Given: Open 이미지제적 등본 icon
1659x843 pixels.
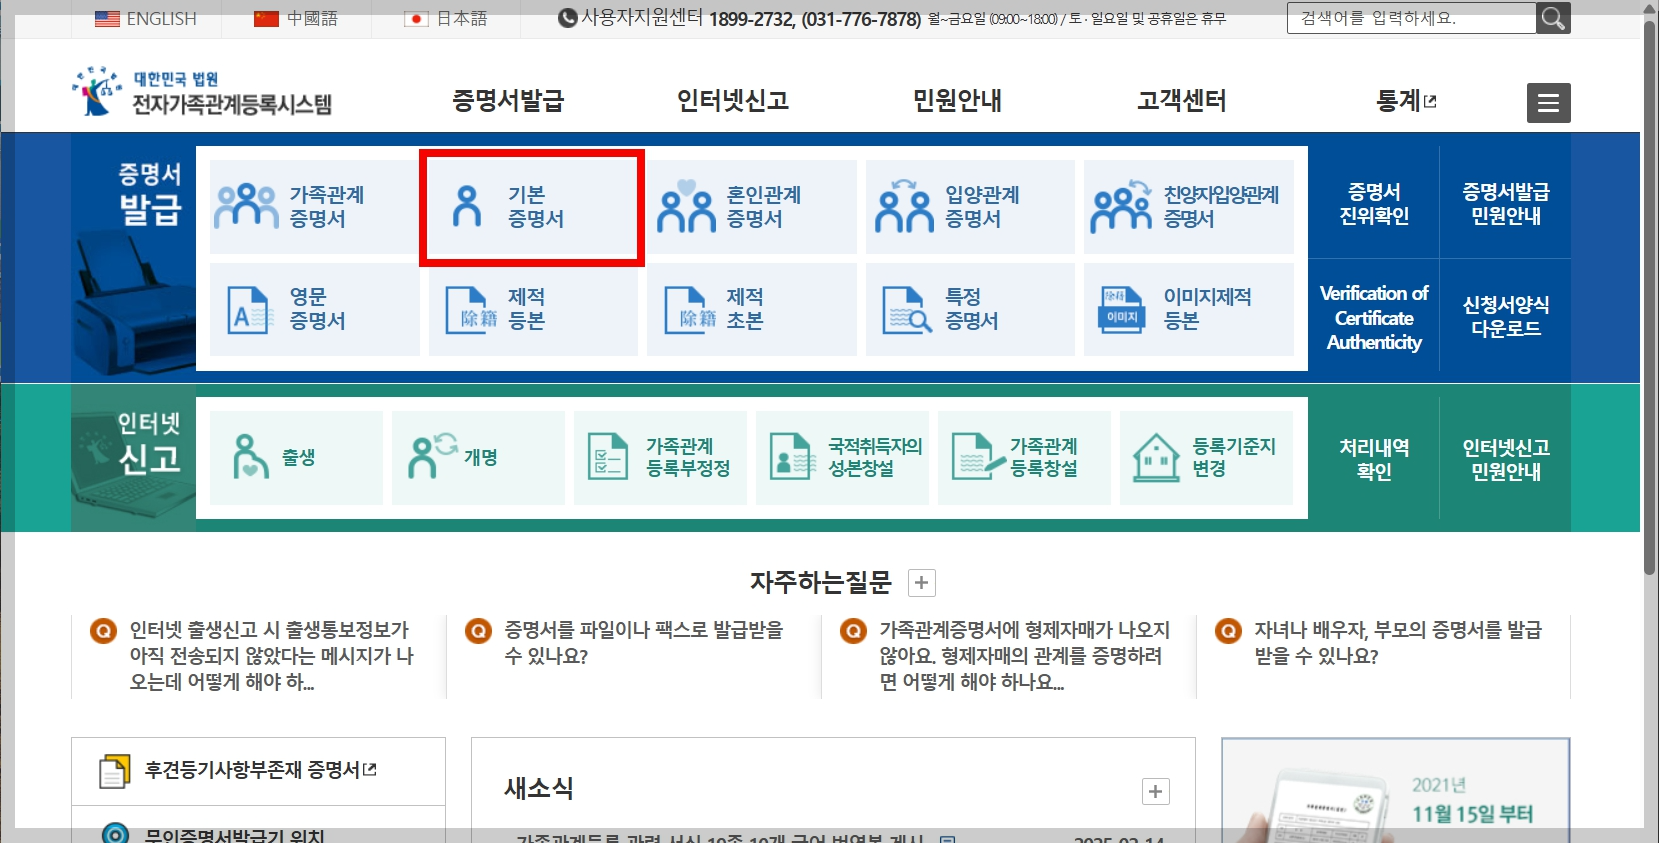Looking at the screenshot, I should (x=1122, y=309).
